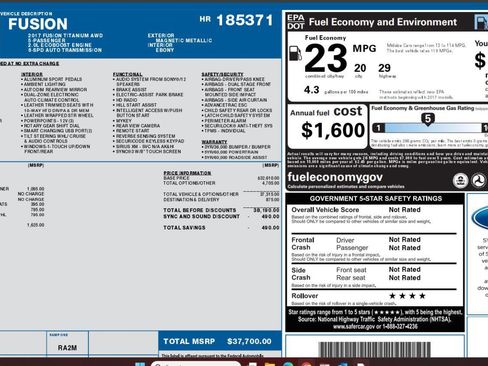Click the 'PRICE INFORMATION' heading
The height and width of the screenshot is (366, 488).
[x=187, y=173]
